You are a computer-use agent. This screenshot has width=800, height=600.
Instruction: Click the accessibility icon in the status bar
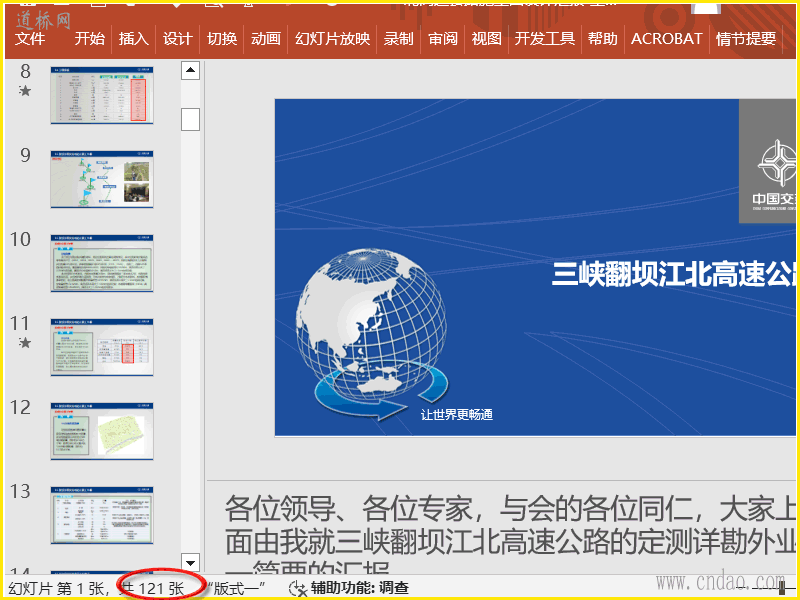point(297,589)
